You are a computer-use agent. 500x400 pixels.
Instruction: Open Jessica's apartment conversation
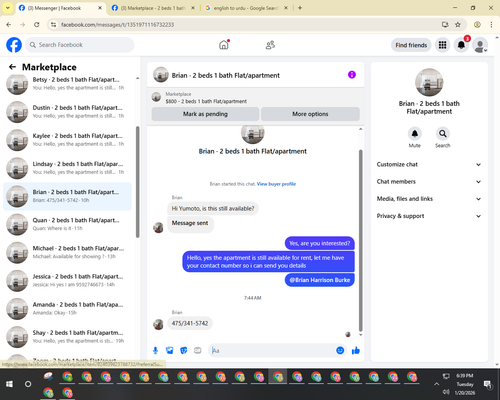tap(68, 281)
